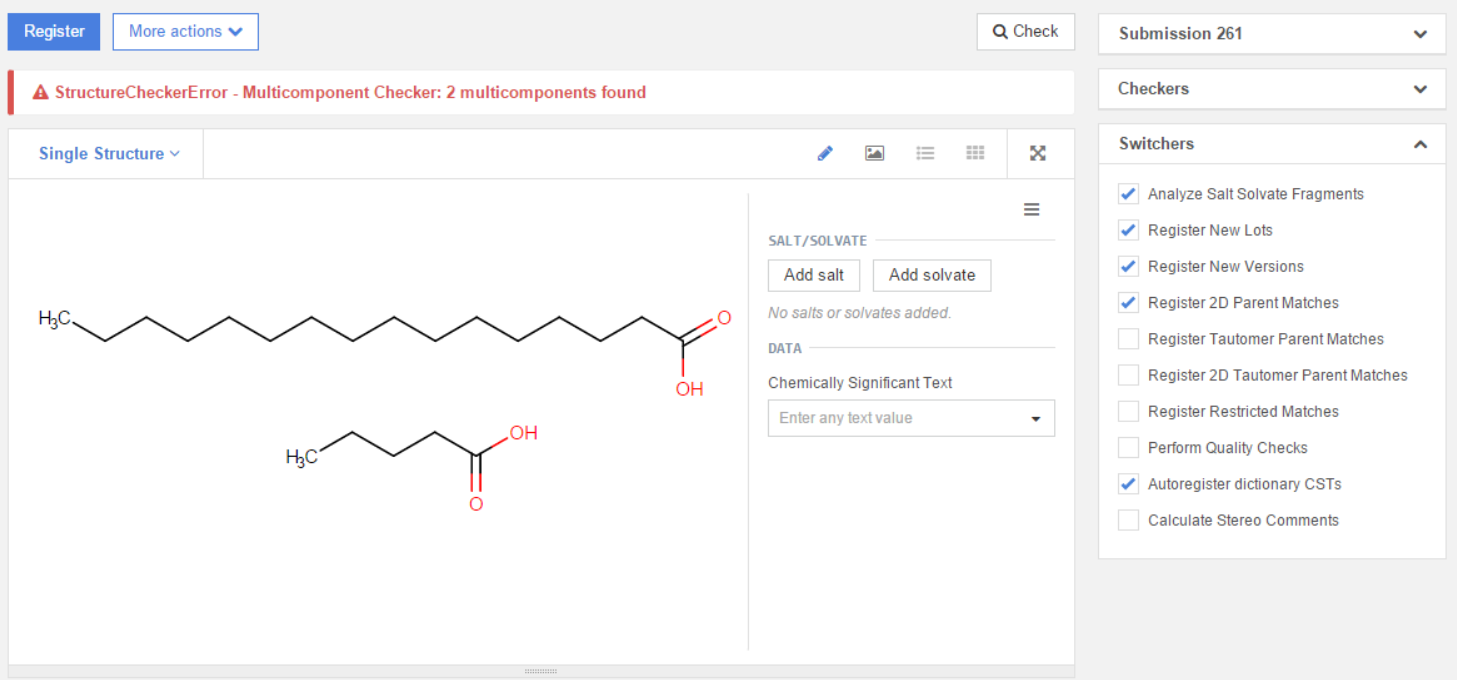The width and height of the screenshot is (1457, 680).
Task: Open the Single Structure dropdown
Action: coord(109,153)
